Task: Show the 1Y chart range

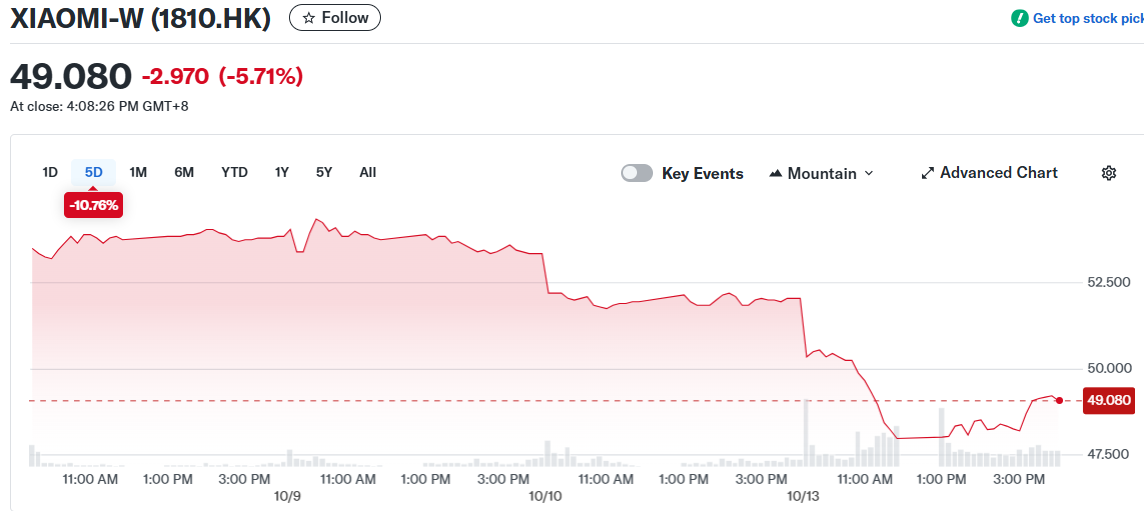Action: [x=282, y=172]
